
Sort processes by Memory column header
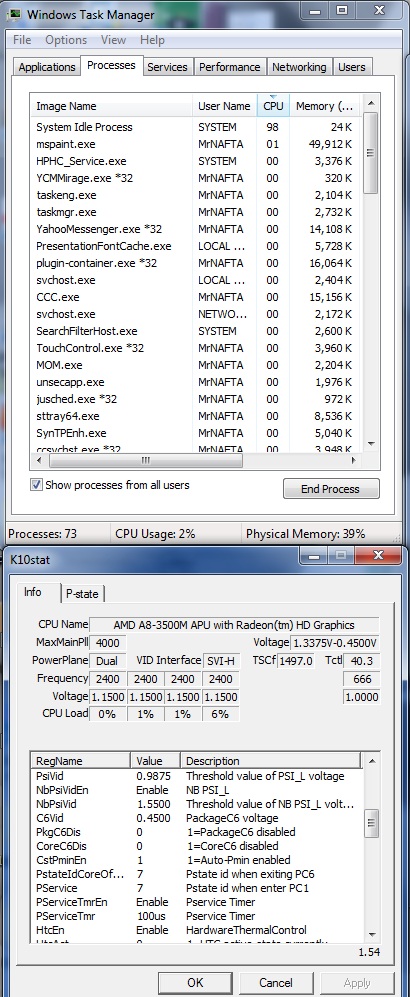[325, 106]
